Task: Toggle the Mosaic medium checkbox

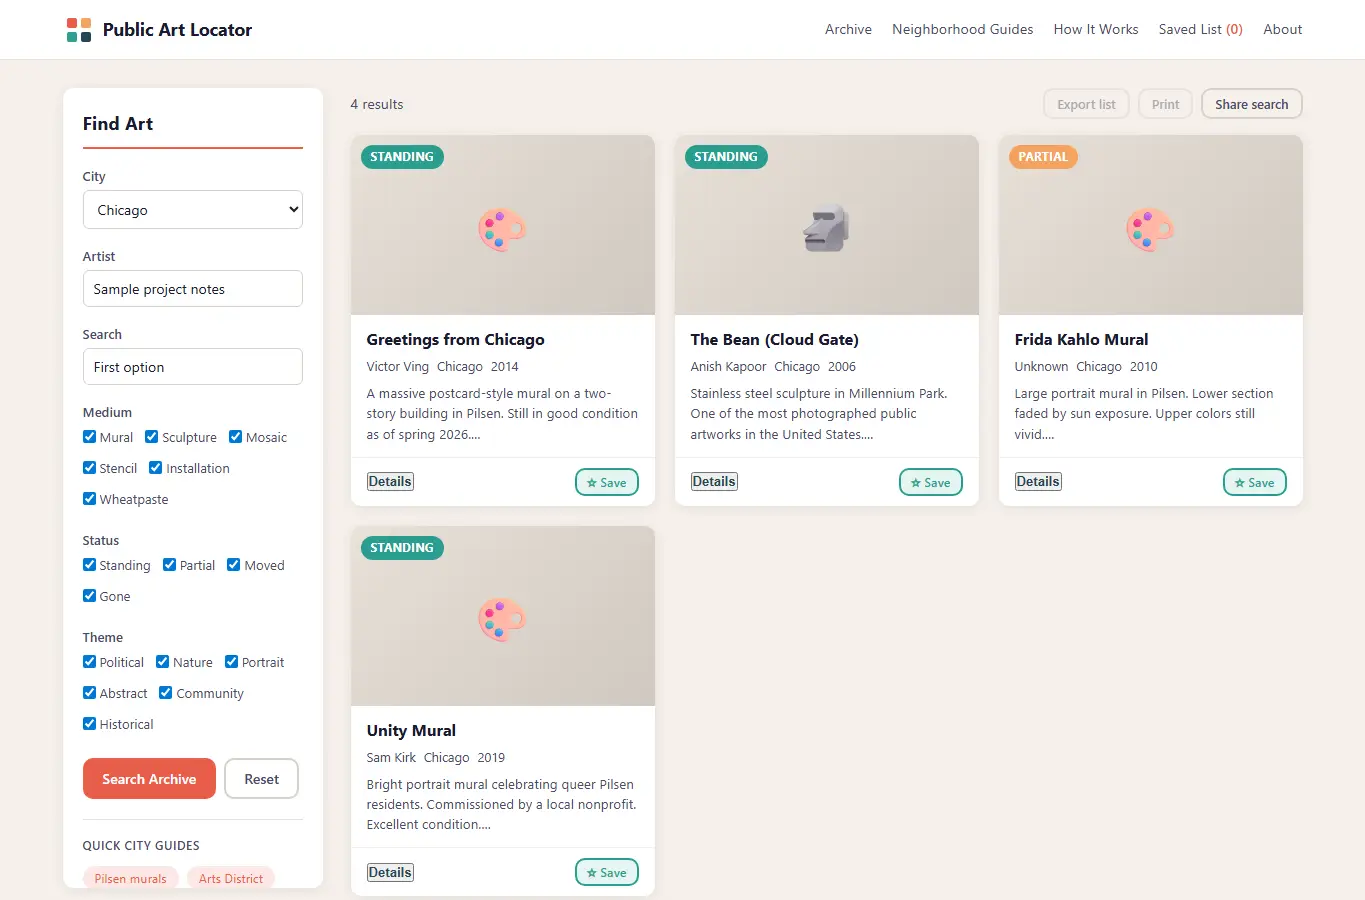Action: (x=236, y=437)
